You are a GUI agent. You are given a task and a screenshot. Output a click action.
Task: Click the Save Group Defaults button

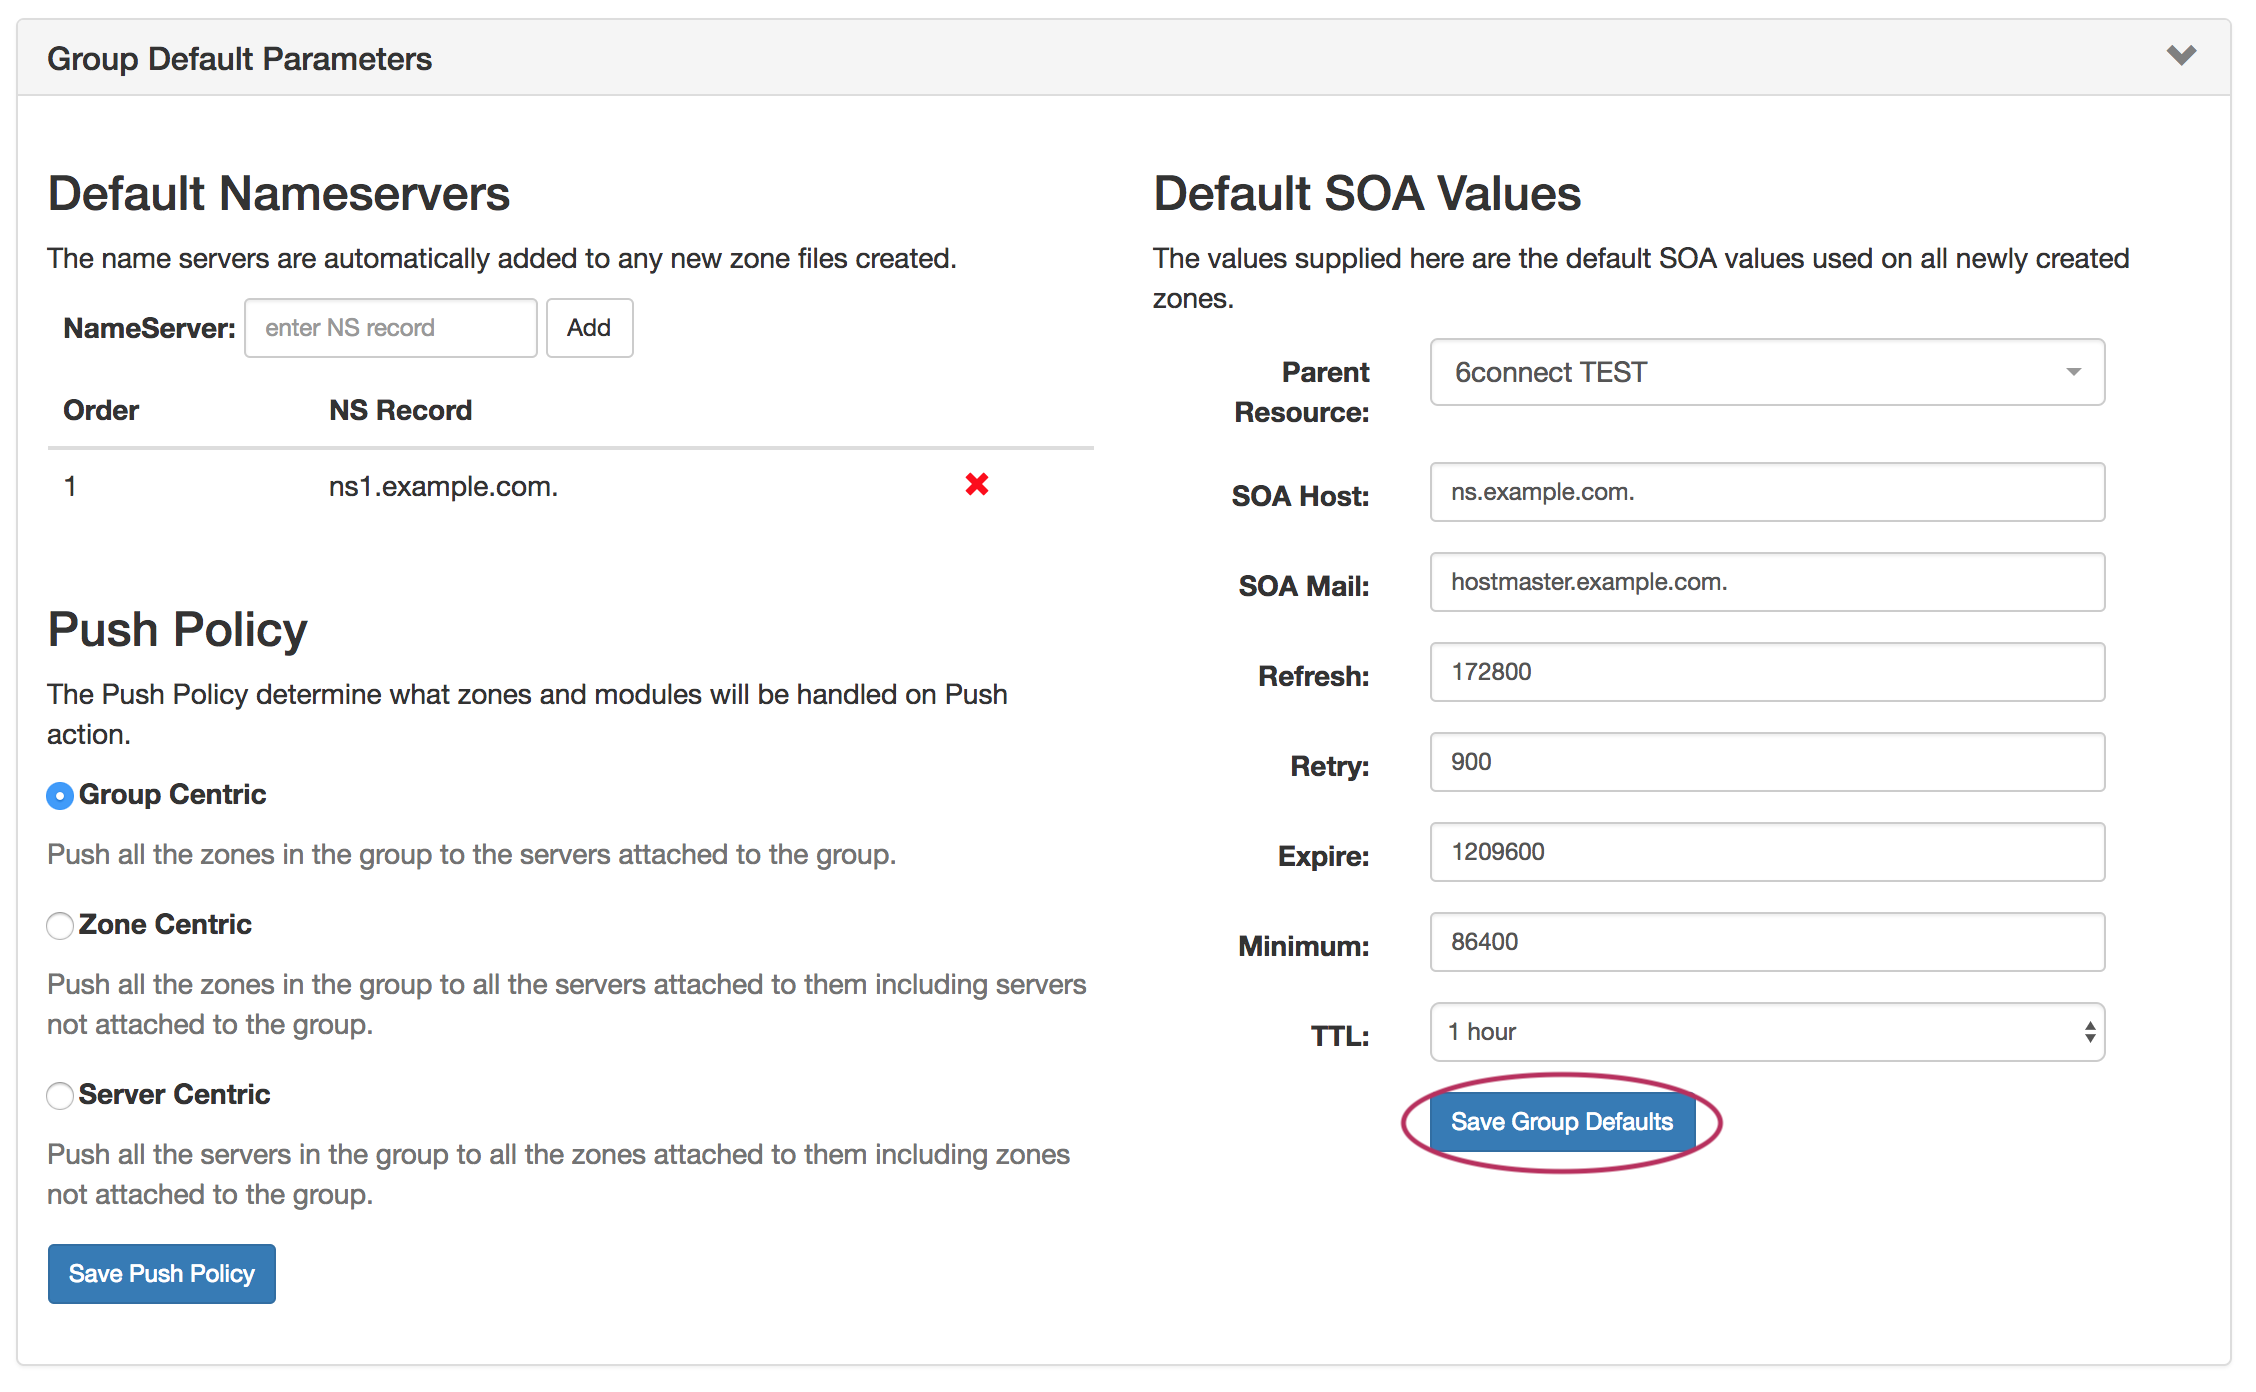[x=1561, y=1122]
